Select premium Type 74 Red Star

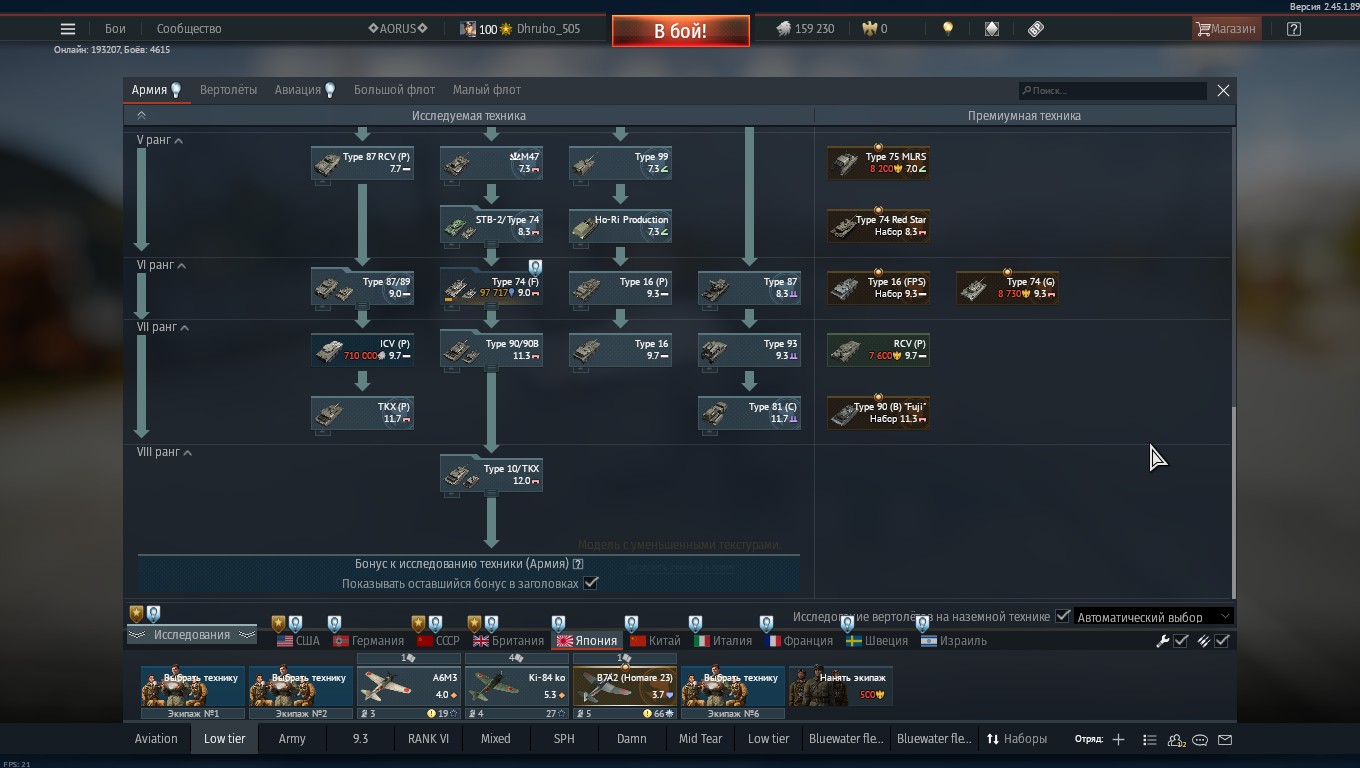point(878,226)
